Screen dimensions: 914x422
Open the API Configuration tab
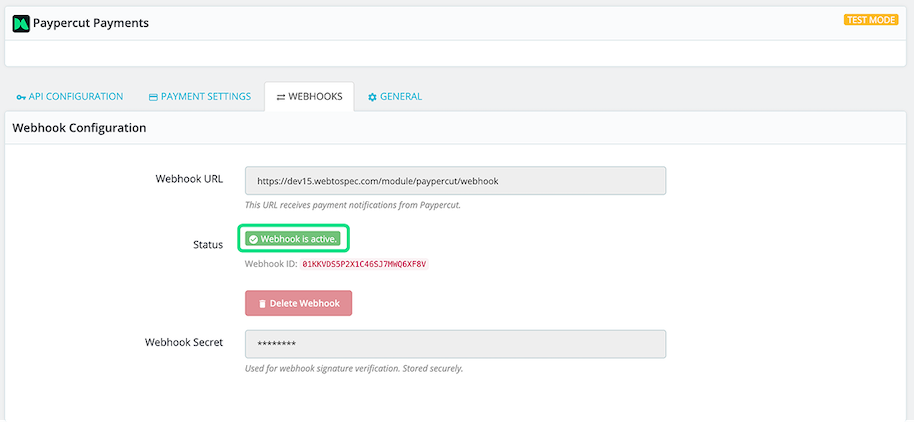(x=70, y=97)
